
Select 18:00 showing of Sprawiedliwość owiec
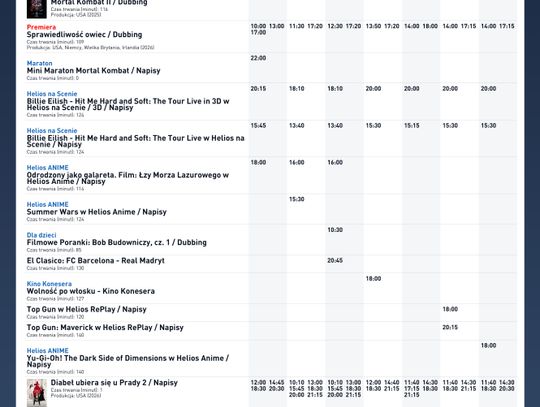pyautogui.click(x=430, y=26)
